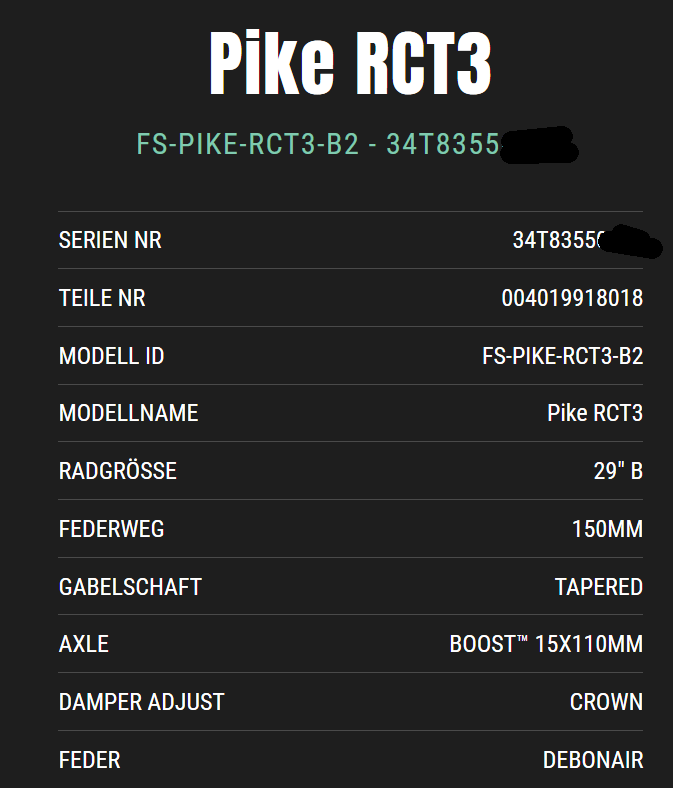Click the TAPERED steerer value
The width and height of the screenshot is (673, 788).
598,586
